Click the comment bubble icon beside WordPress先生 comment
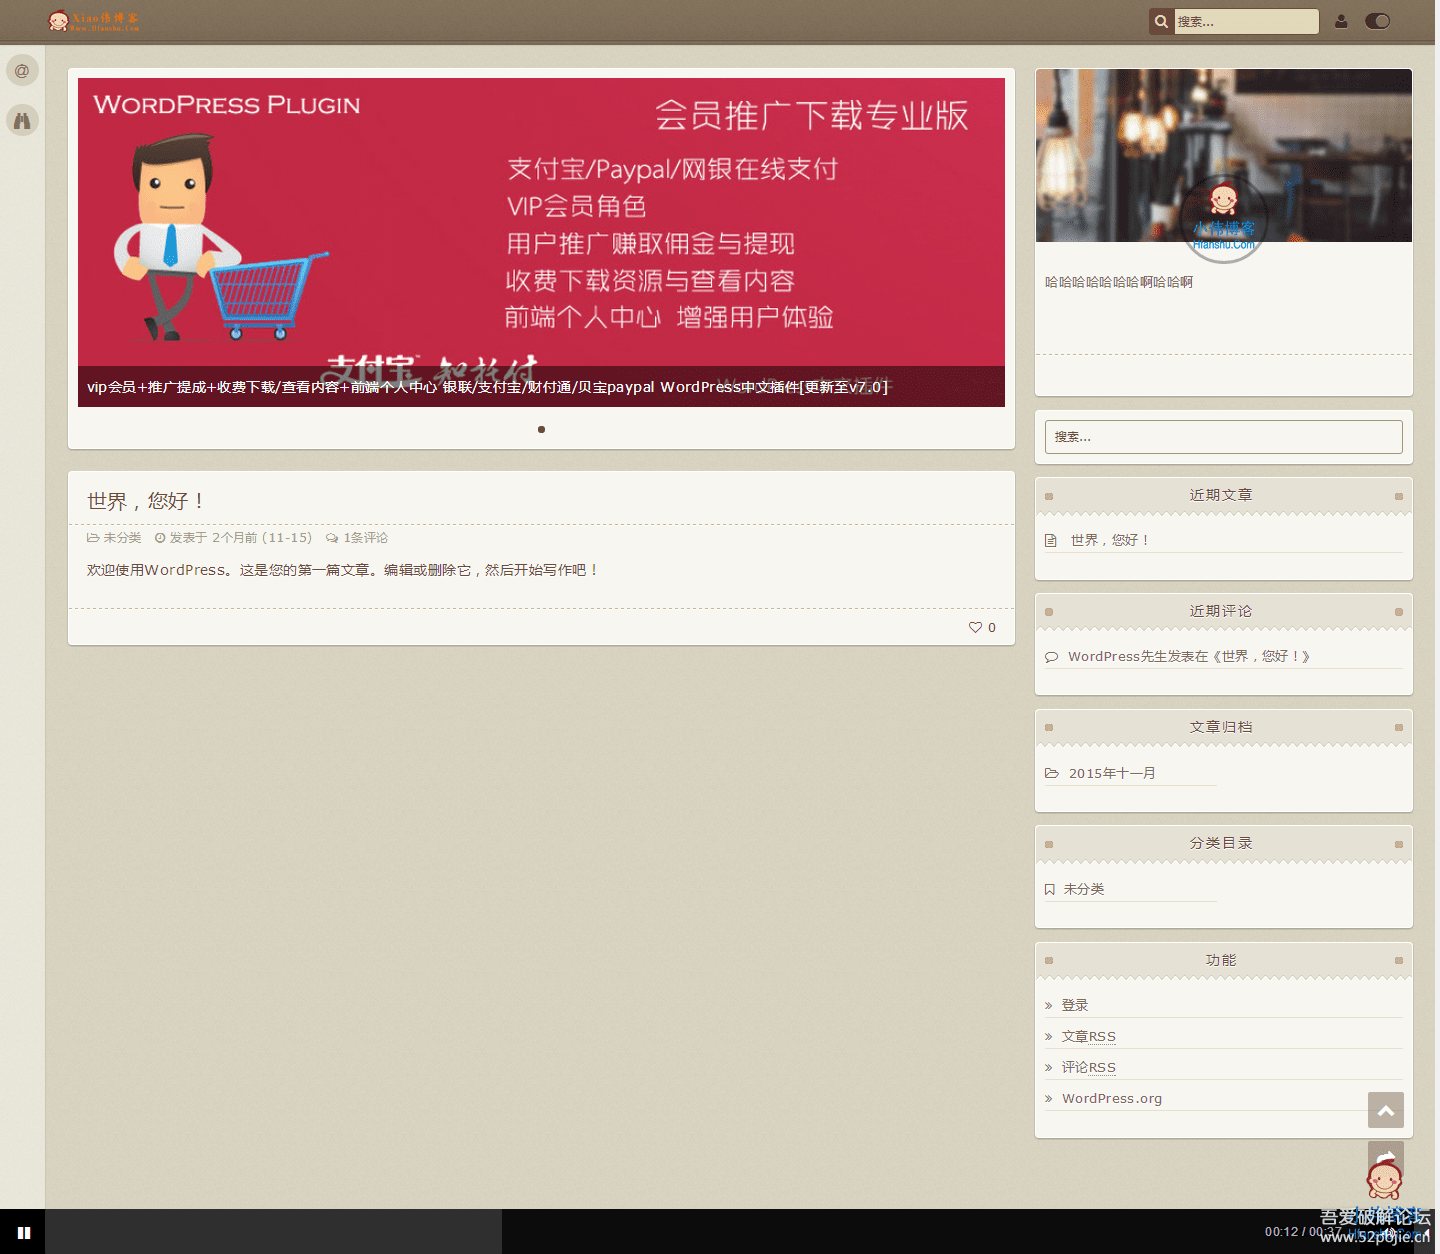1440x1254 pixels. coord(1051,656)
